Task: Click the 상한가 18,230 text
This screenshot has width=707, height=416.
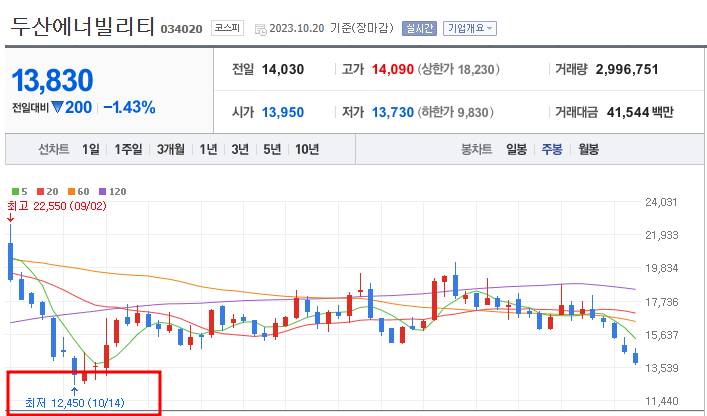Action: pyautogui.click(x=459, y=69)
